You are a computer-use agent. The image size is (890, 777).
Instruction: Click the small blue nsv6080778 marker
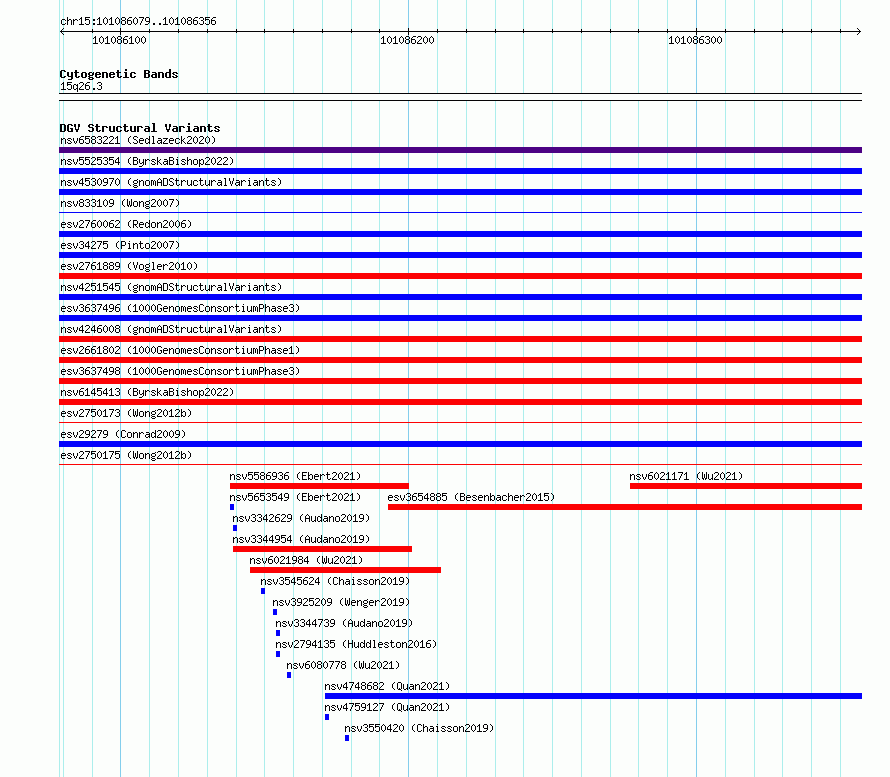pos(289,675)
